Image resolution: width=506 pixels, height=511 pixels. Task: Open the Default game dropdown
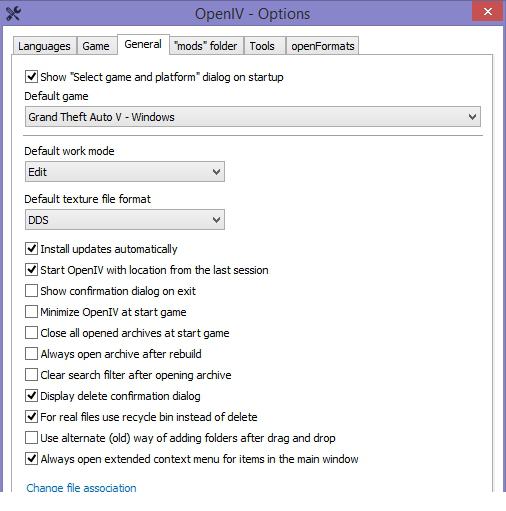click(253, 117)
